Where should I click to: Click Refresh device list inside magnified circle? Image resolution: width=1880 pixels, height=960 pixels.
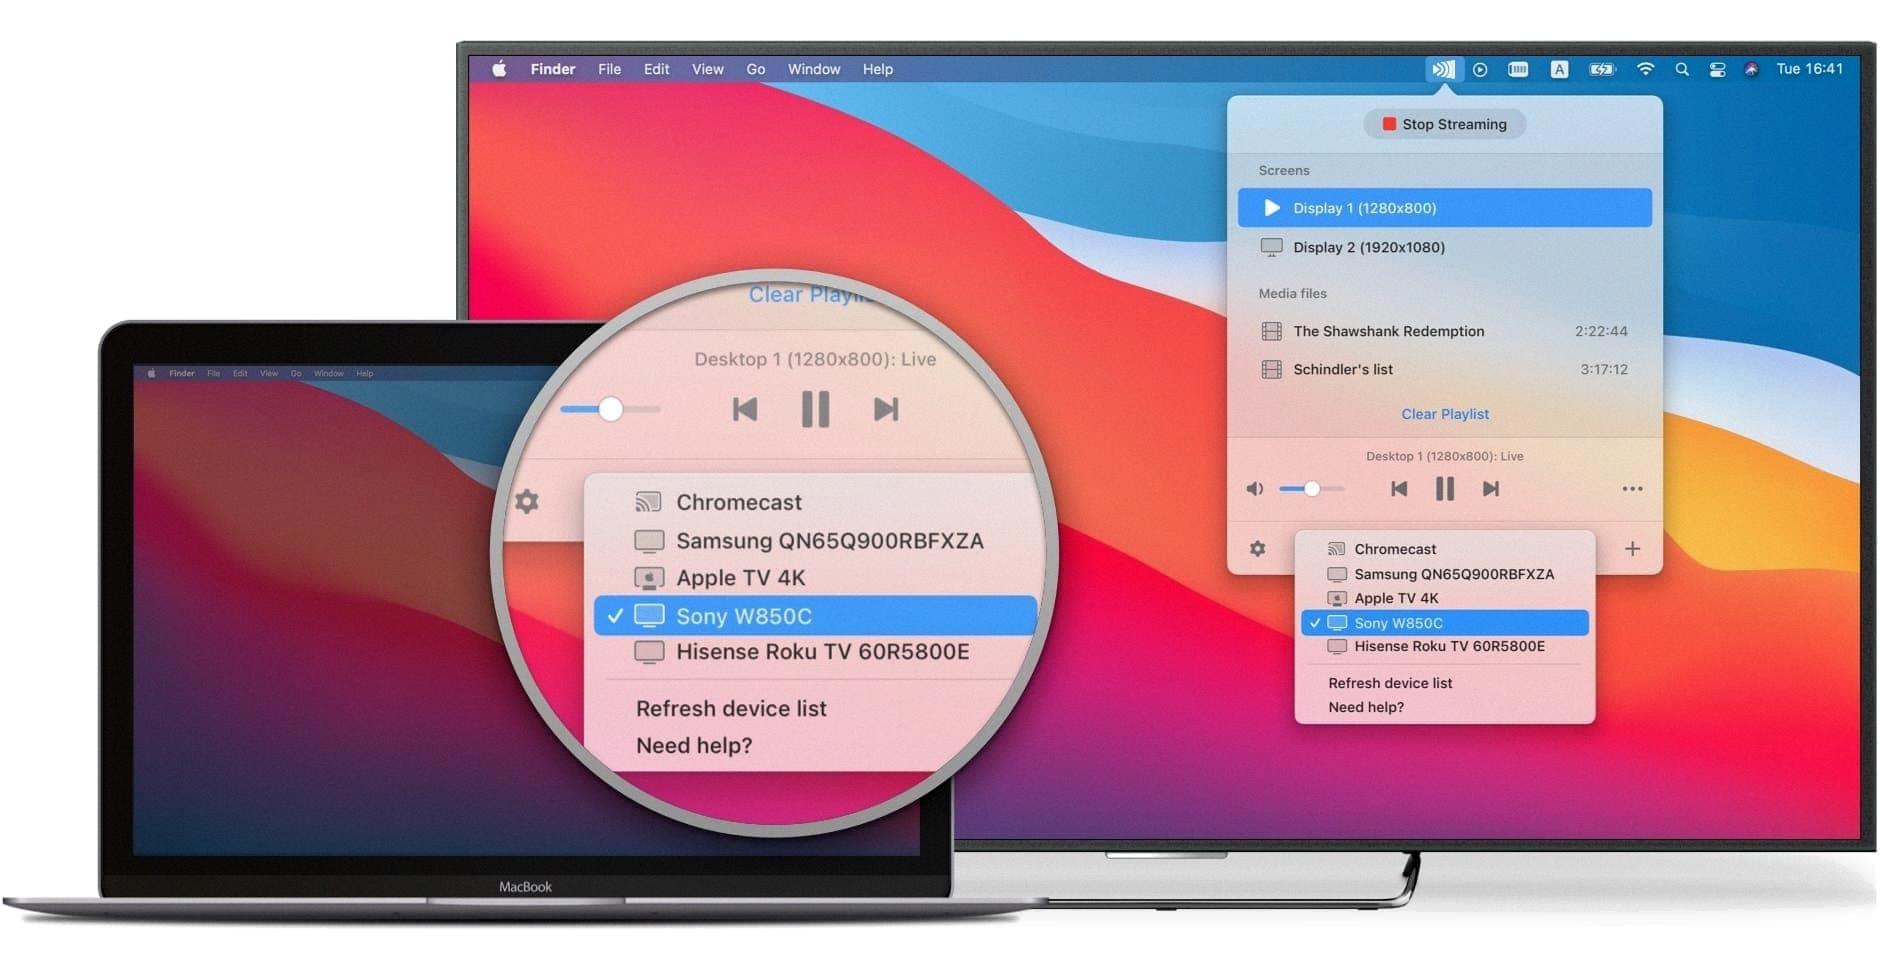tap(731, 708)
